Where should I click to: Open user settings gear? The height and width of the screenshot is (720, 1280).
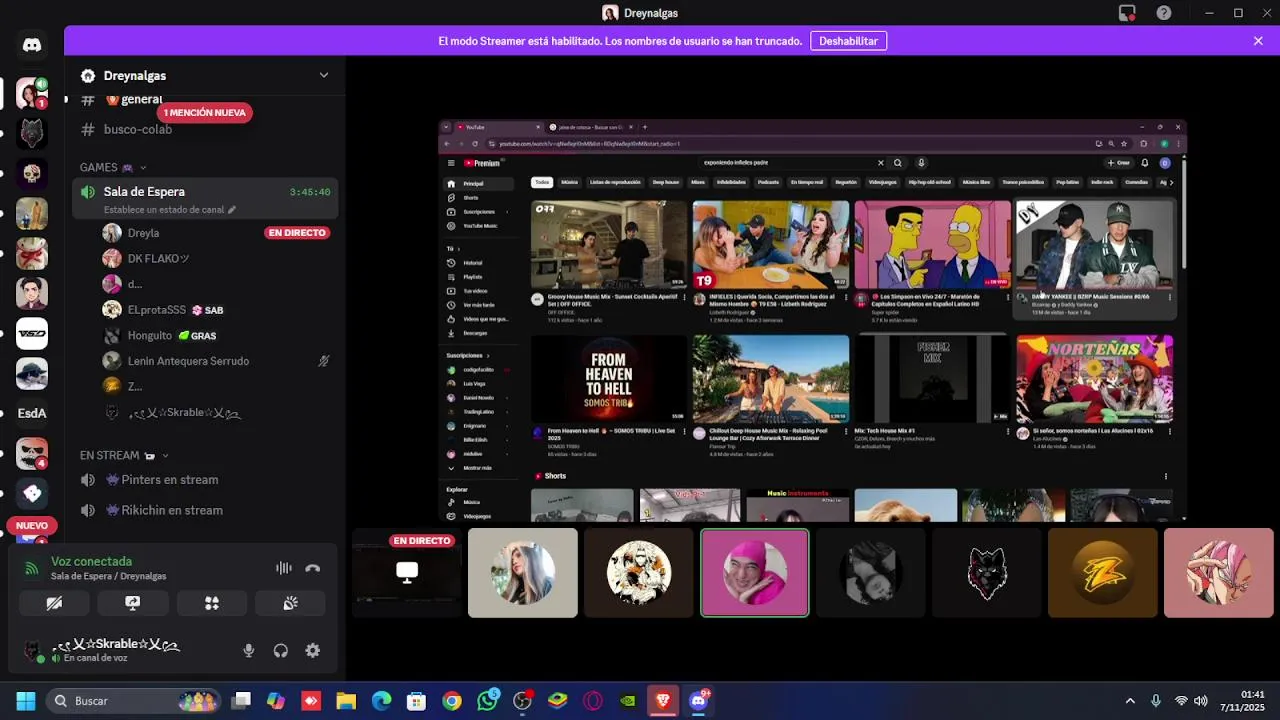pyautogui.click(x=313, y=651)
